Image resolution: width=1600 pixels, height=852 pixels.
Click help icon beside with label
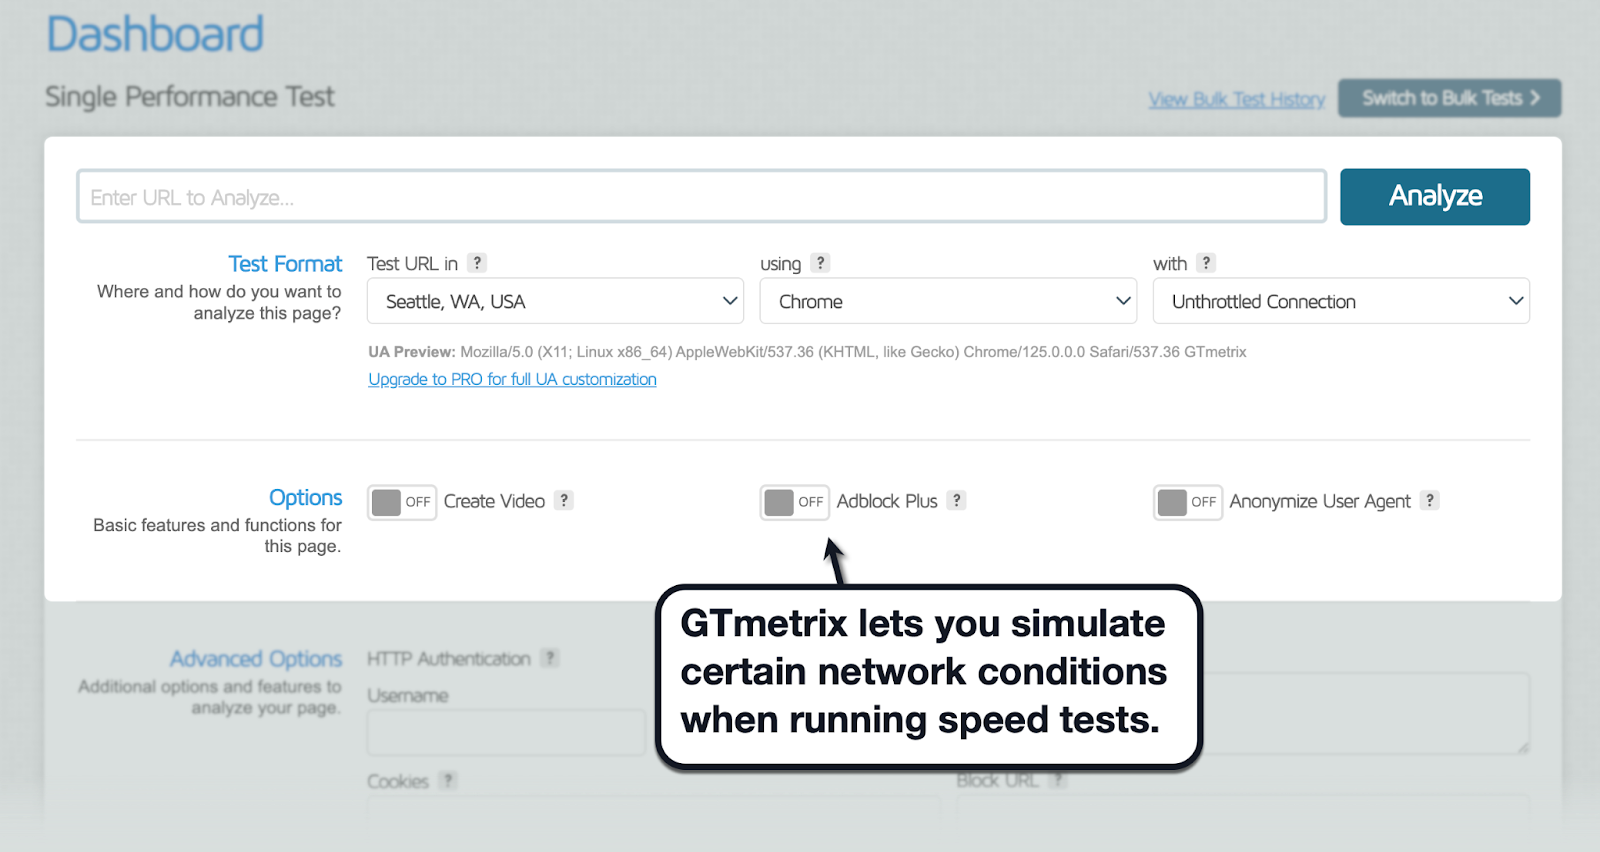1207,263
